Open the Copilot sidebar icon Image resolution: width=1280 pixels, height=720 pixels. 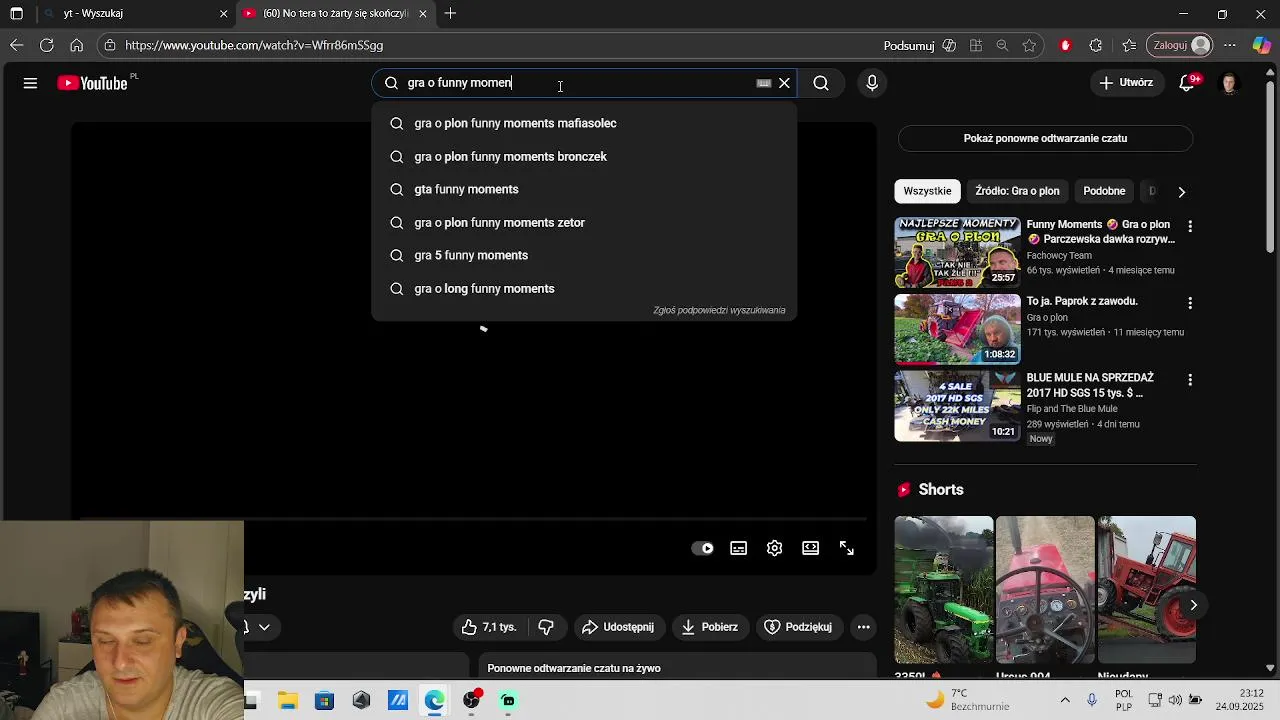[1262, 45]
